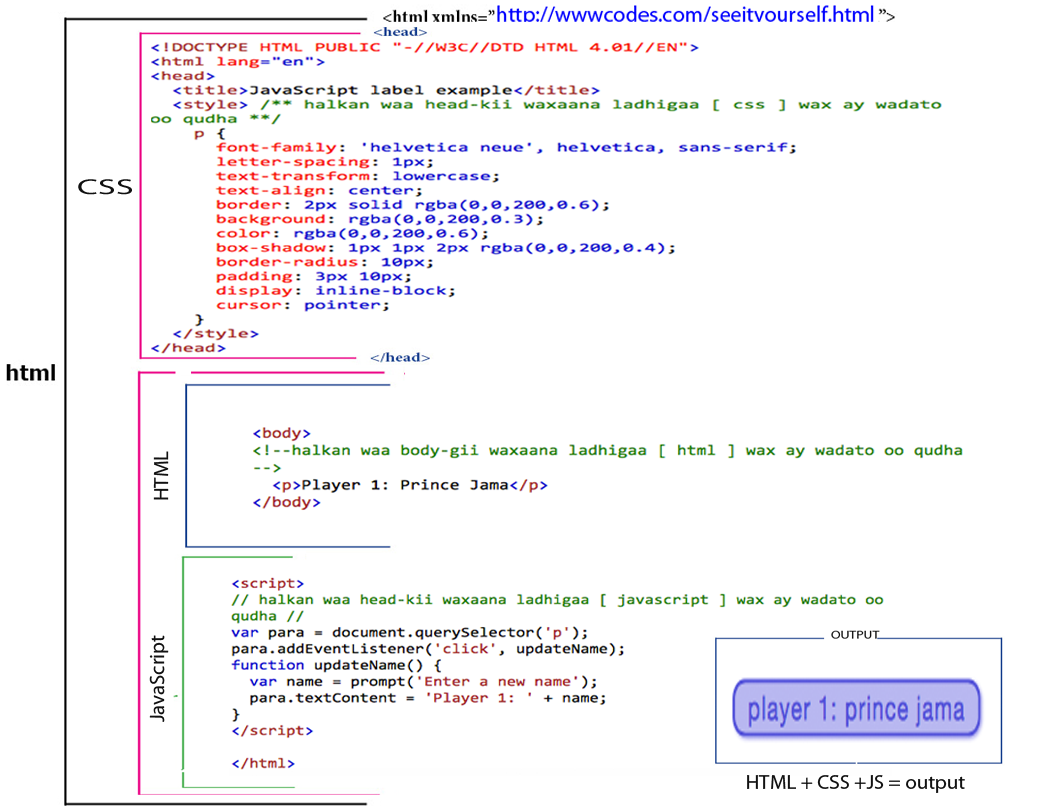
Task: Click the vertical 'HTML' section label
Action: tap(162, 476)
